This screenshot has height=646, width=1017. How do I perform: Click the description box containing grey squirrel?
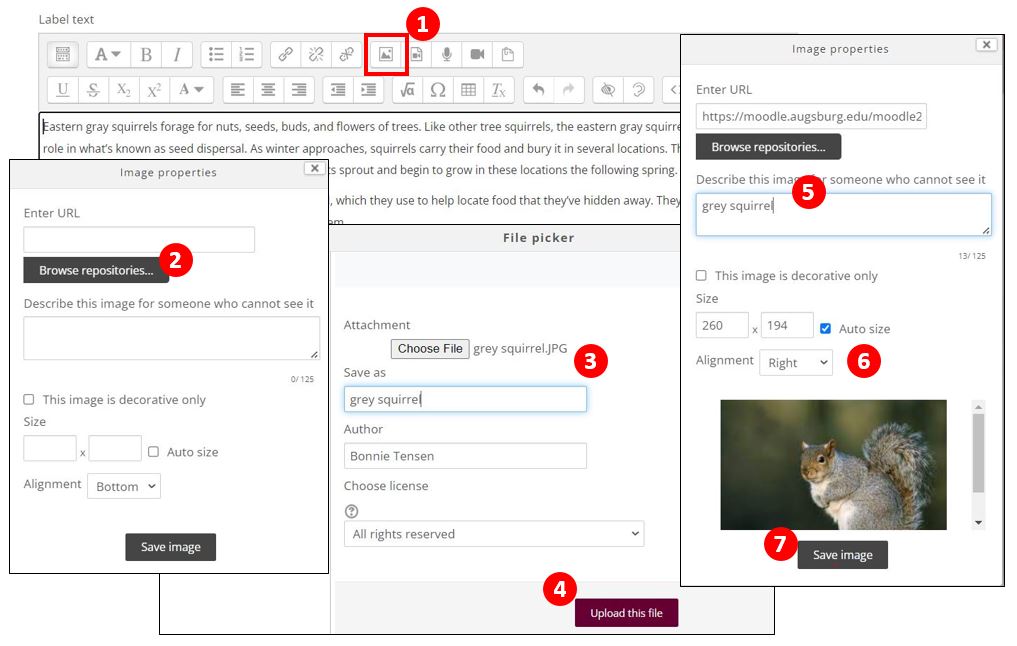coord(843,214)
